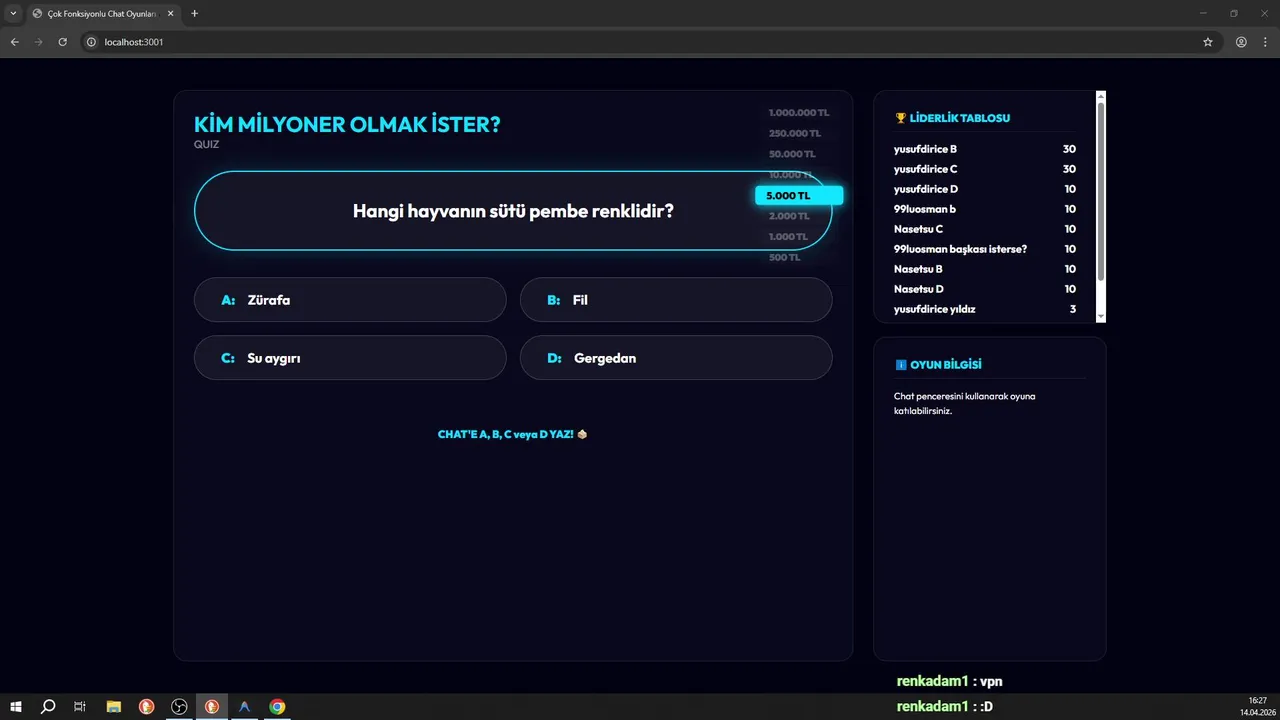The image size is (1280, 720).
Task: Open Windows taskbar search
Action: pyautogui.click(x=48, y=707)
